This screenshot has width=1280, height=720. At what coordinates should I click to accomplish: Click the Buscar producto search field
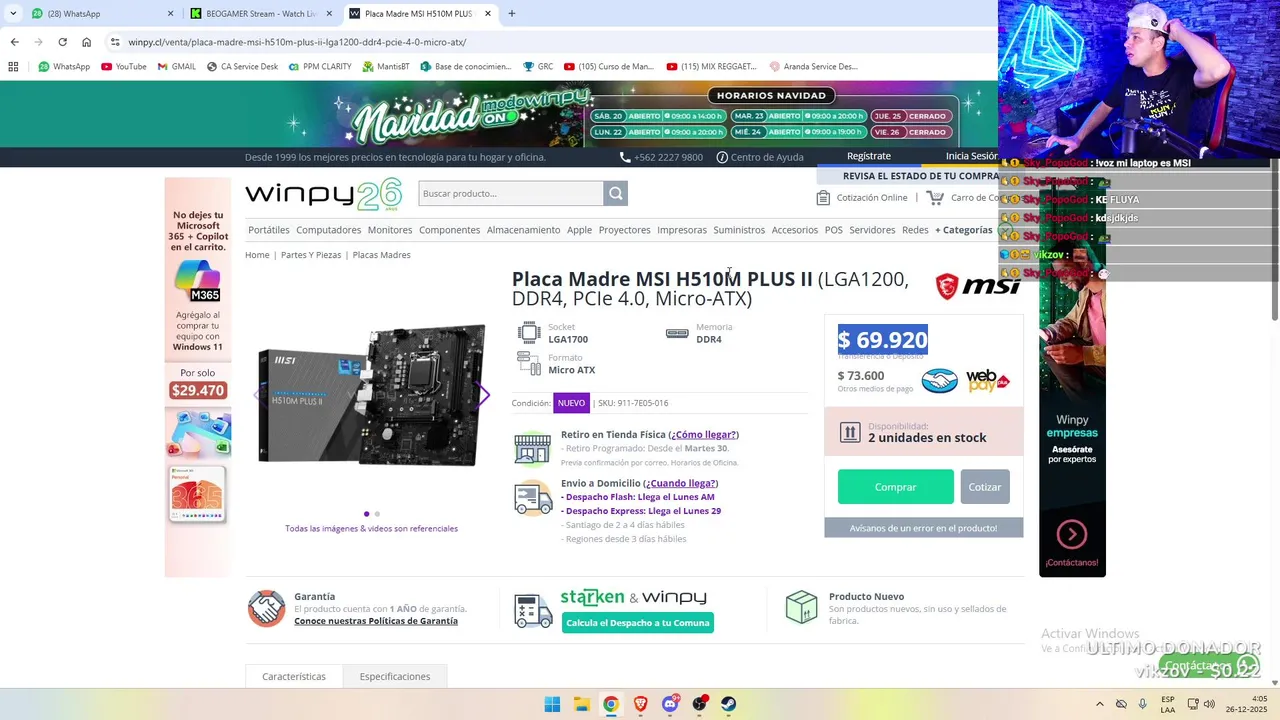[511, 193]
